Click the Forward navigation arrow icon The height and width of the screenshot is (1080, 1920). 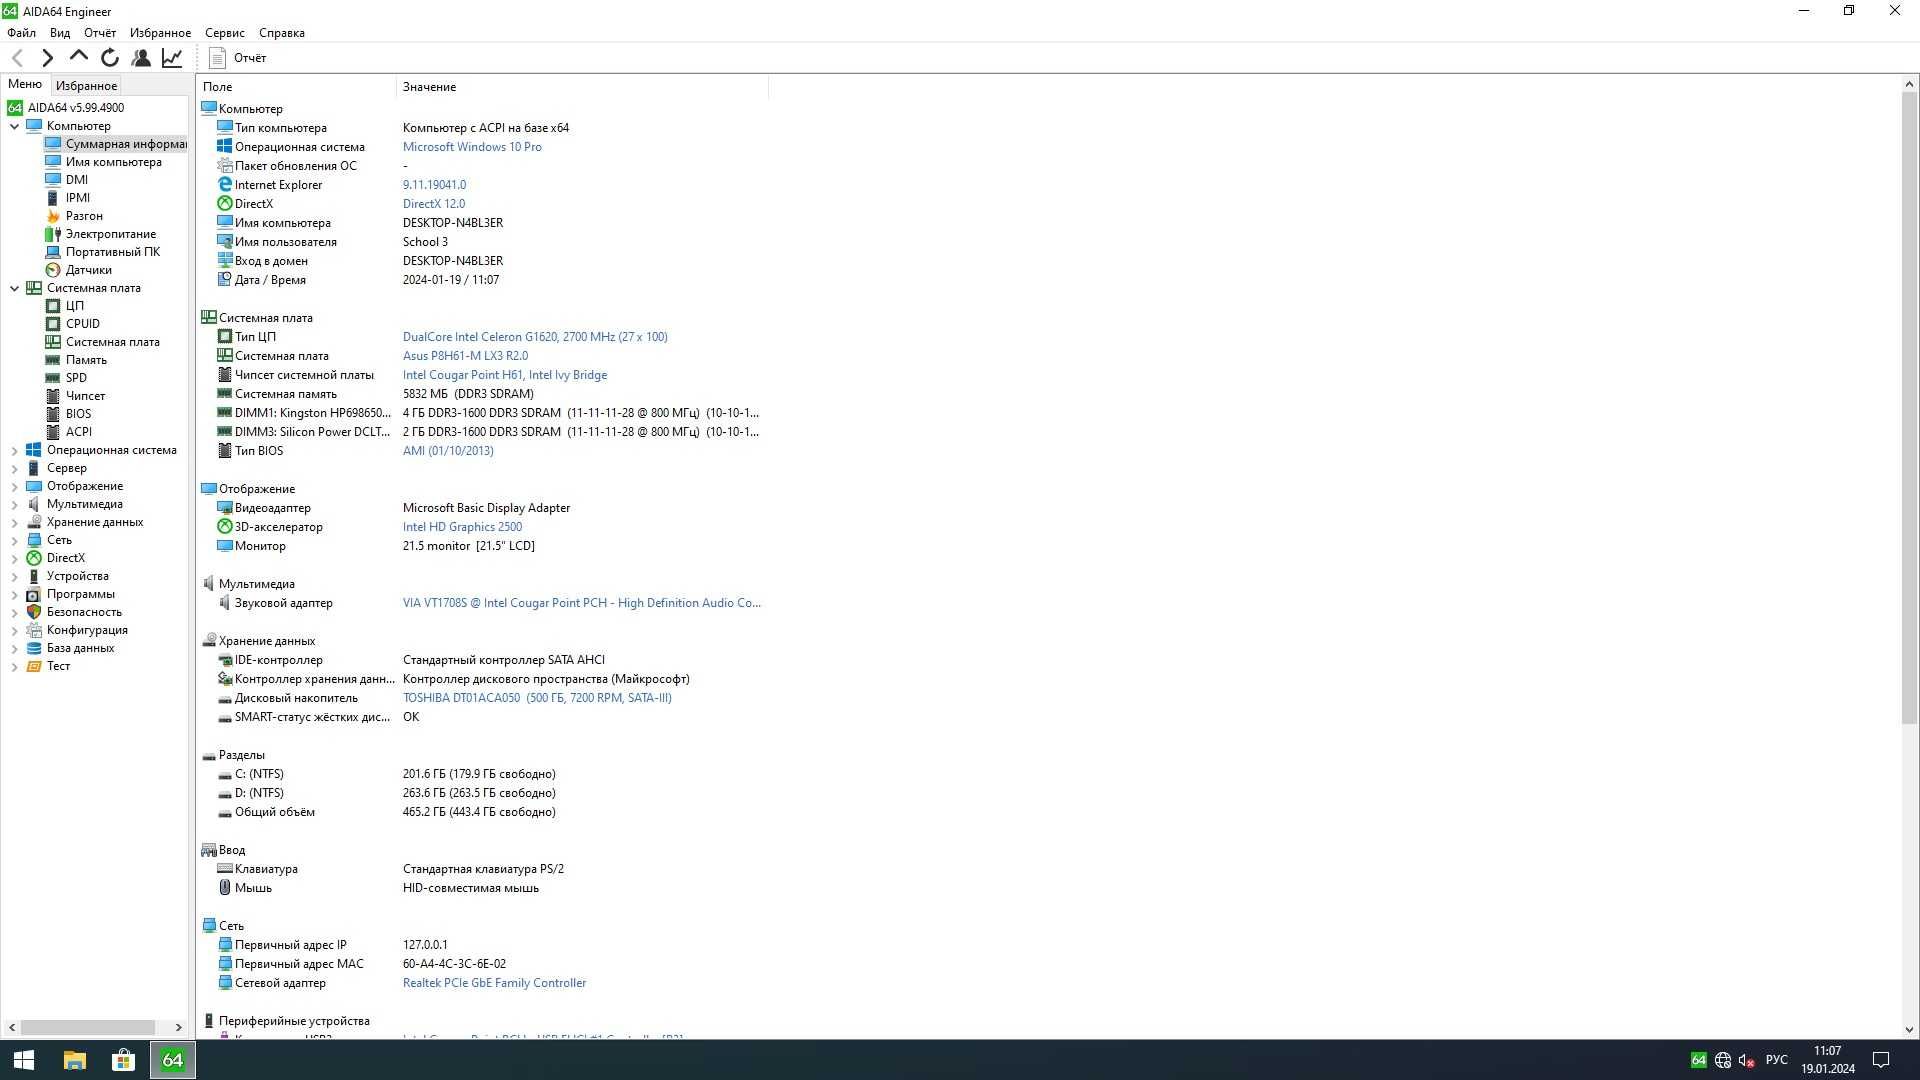click(x=46, y=58)
